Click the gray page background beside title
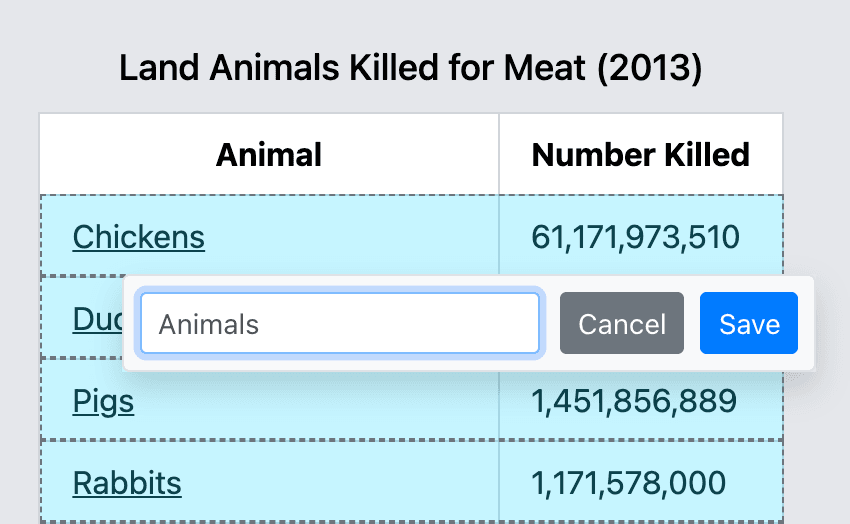Screen dimensions: 850x524 790,69
